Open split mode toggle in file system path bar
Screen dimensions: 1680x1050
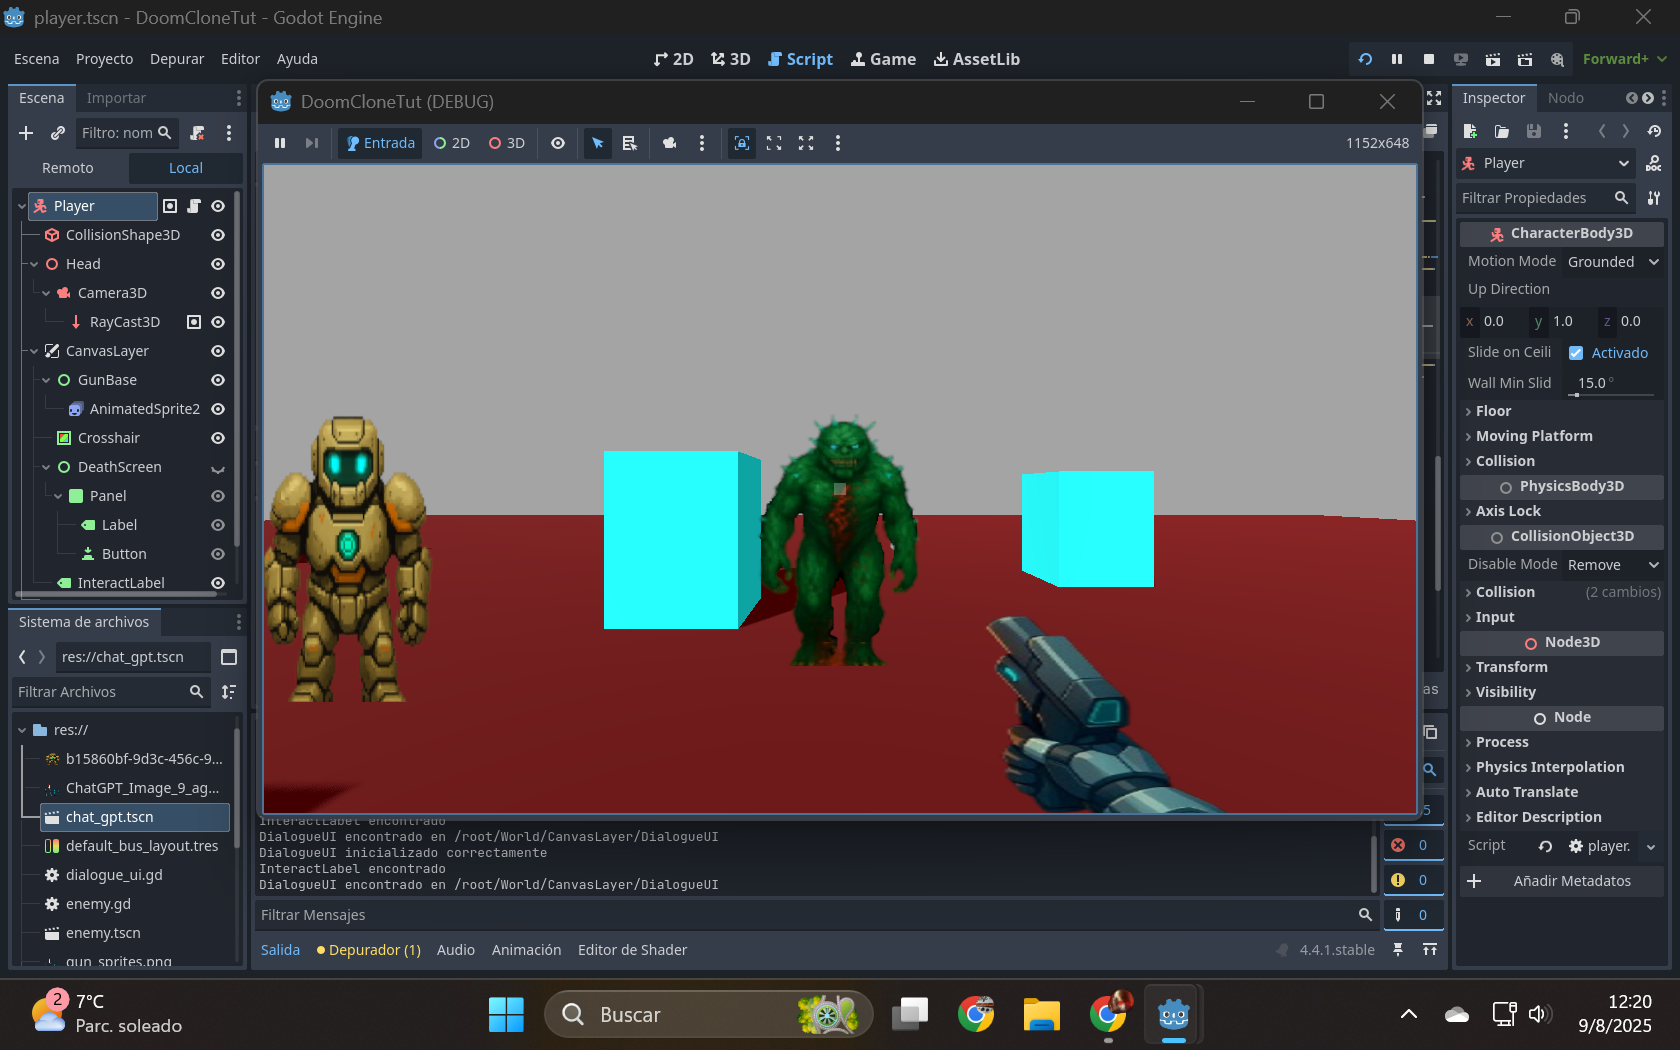coord(229,657)
